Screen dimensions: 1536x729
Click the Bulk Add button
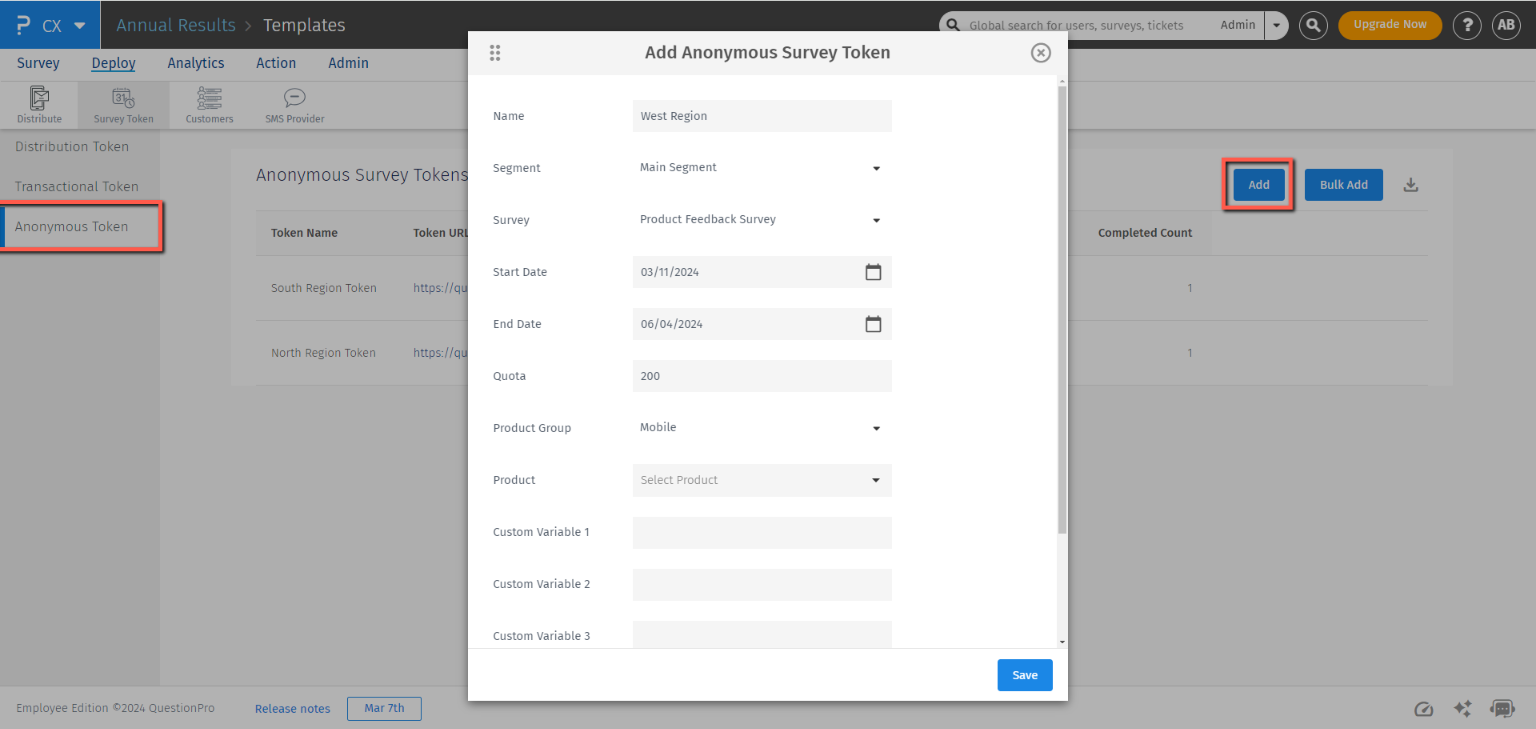pos(1343,184)
